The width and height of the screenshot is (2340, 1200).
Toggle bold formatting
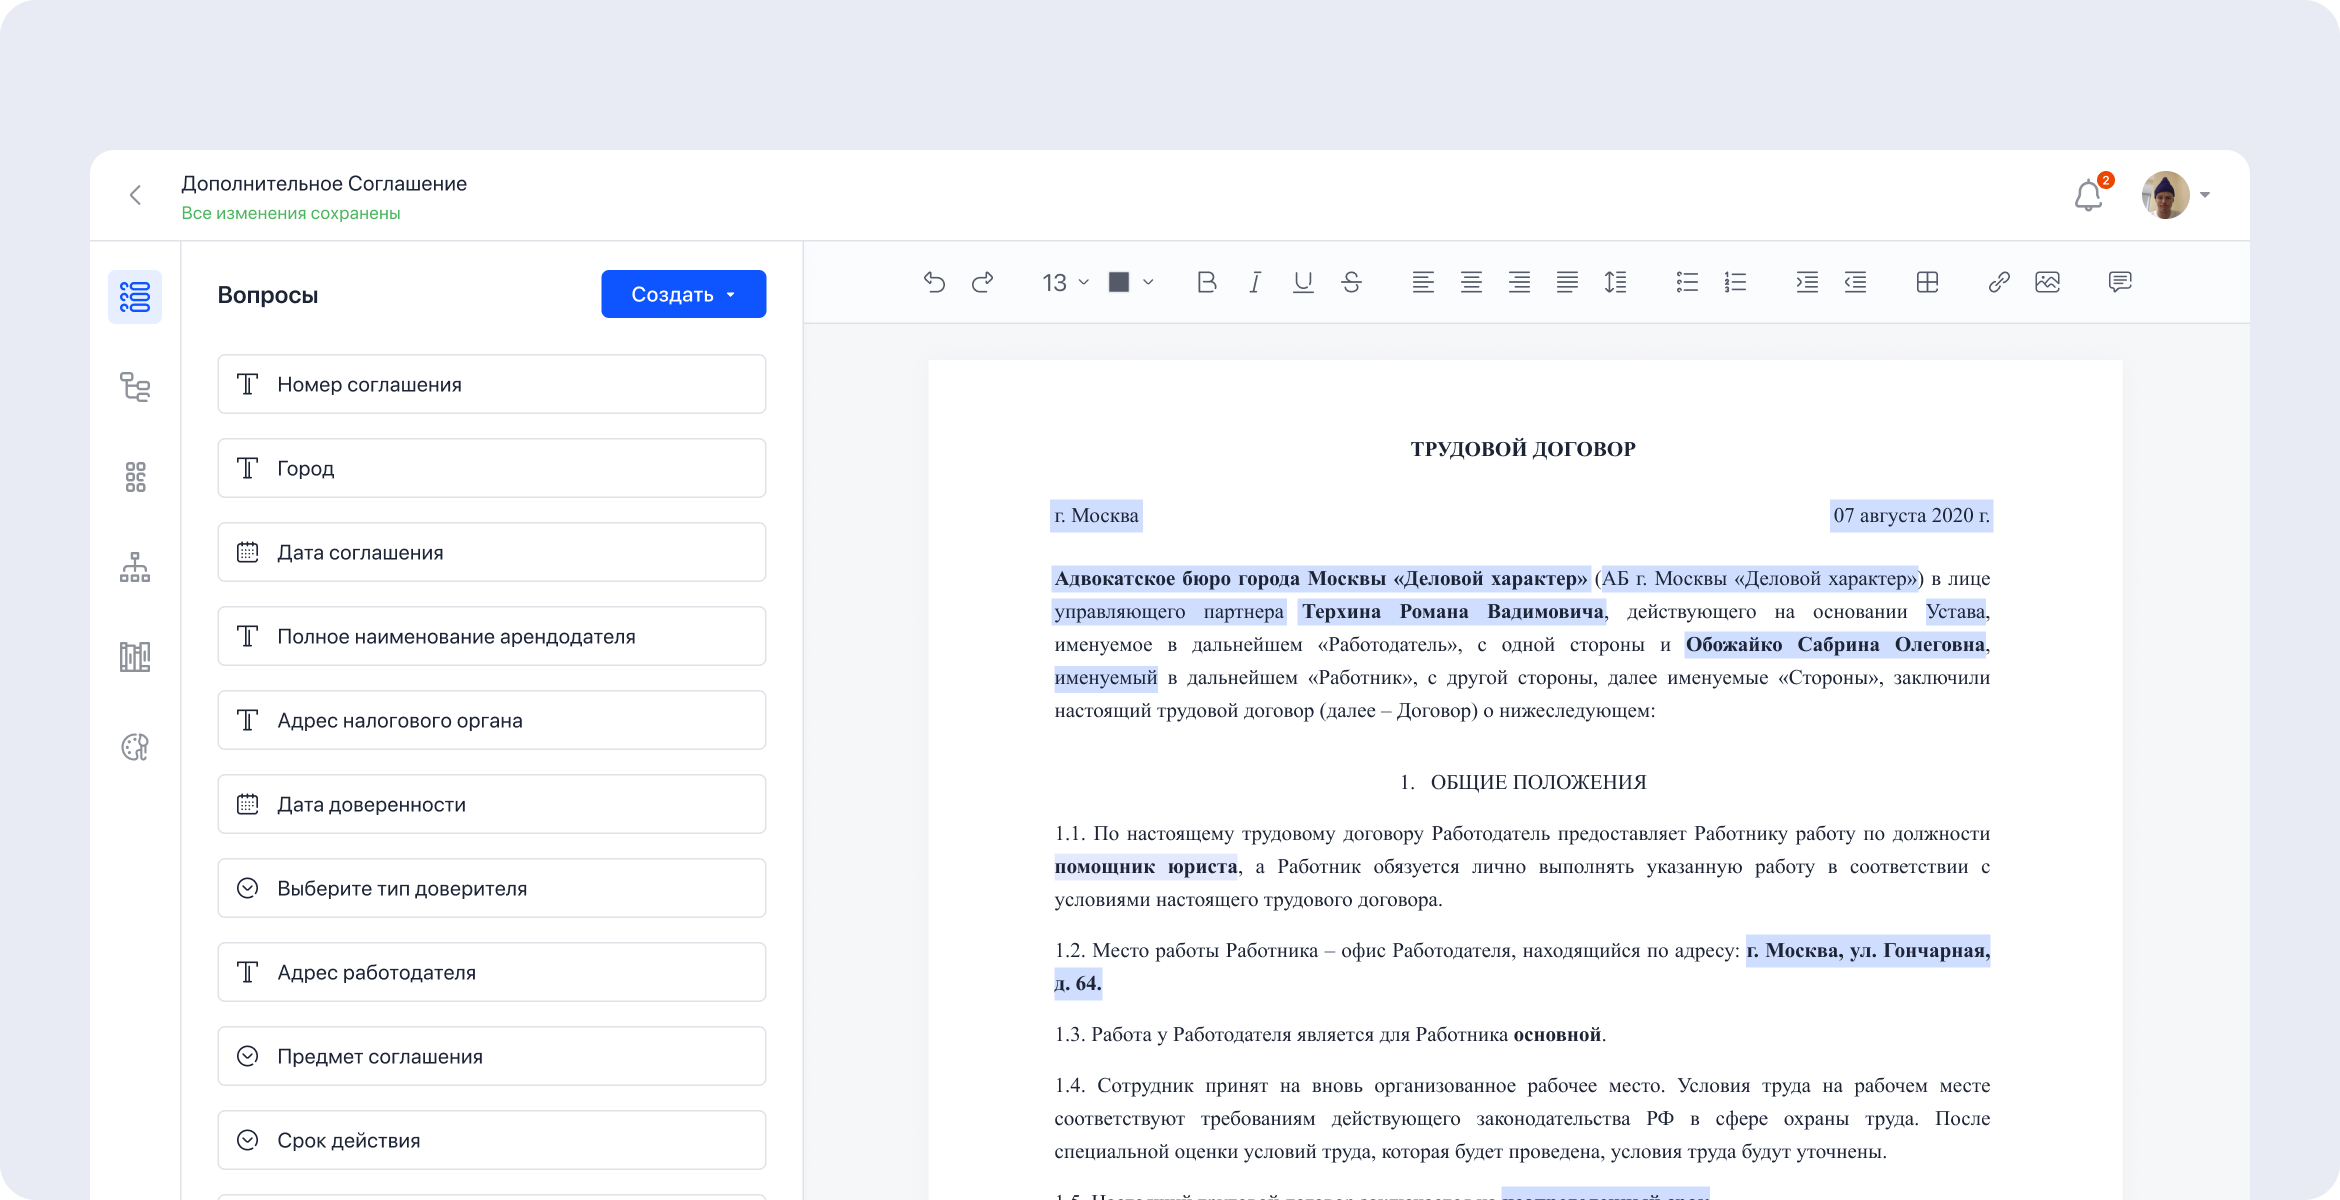(1207, 282)
